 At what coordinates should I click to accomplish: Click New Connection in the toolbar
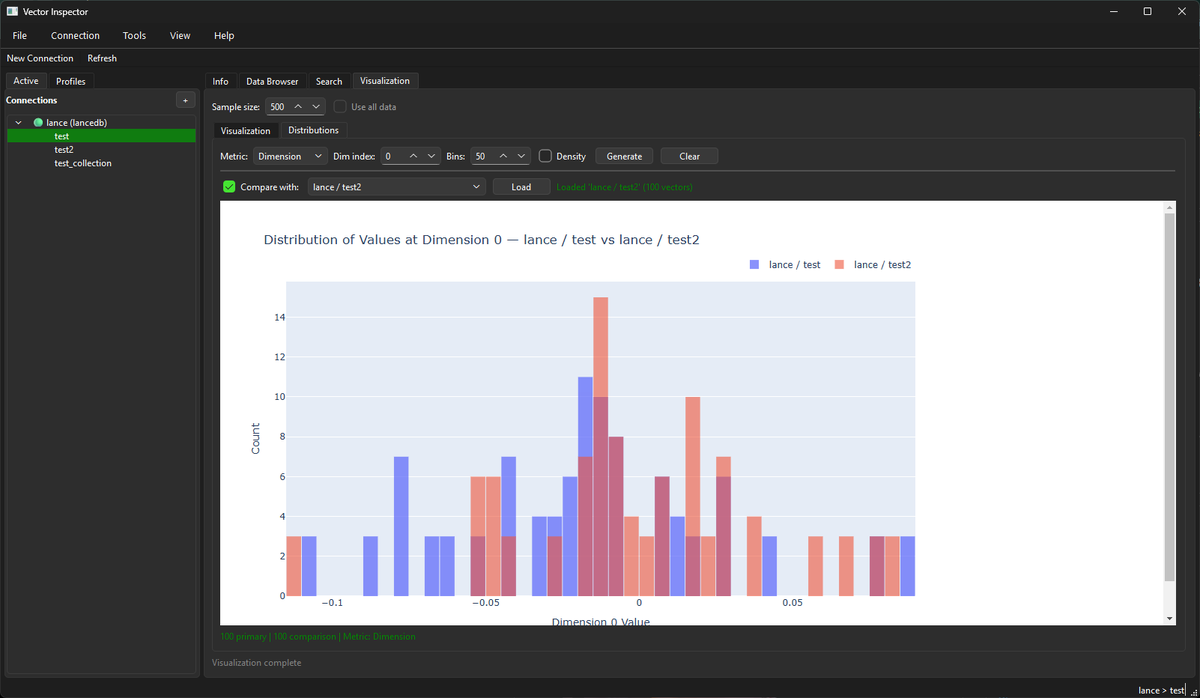pos(40,58)
